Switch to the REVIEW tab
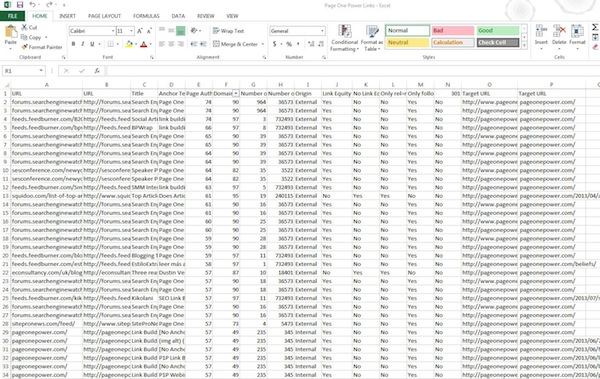This screenshot has width=600, height=379. point(205,16)
